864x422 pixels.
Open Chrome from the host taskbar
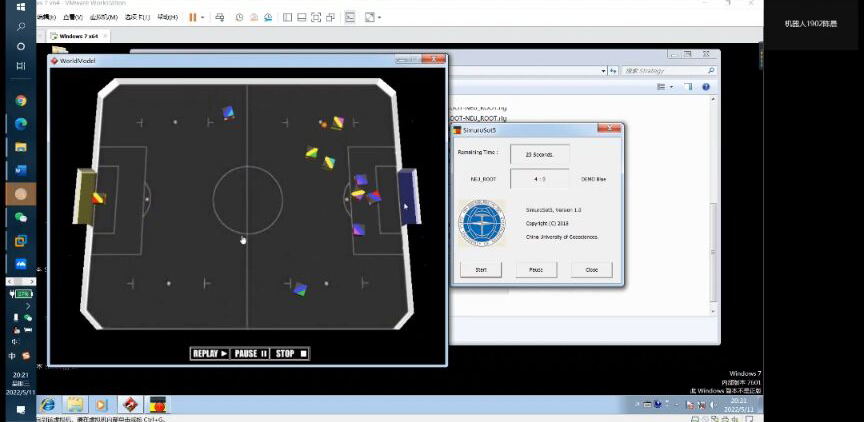pos(21,101)
